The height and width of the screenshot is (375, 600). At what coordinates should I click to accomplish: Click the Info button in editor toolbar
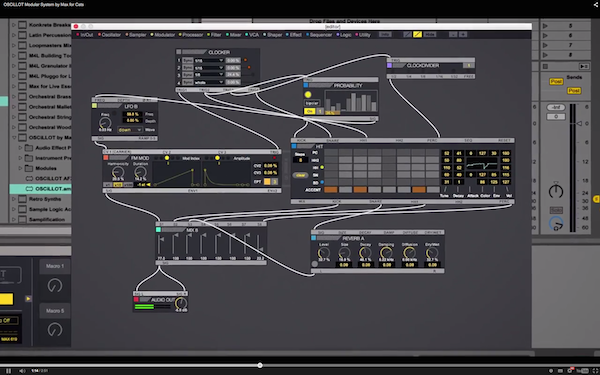click(385, 34)
